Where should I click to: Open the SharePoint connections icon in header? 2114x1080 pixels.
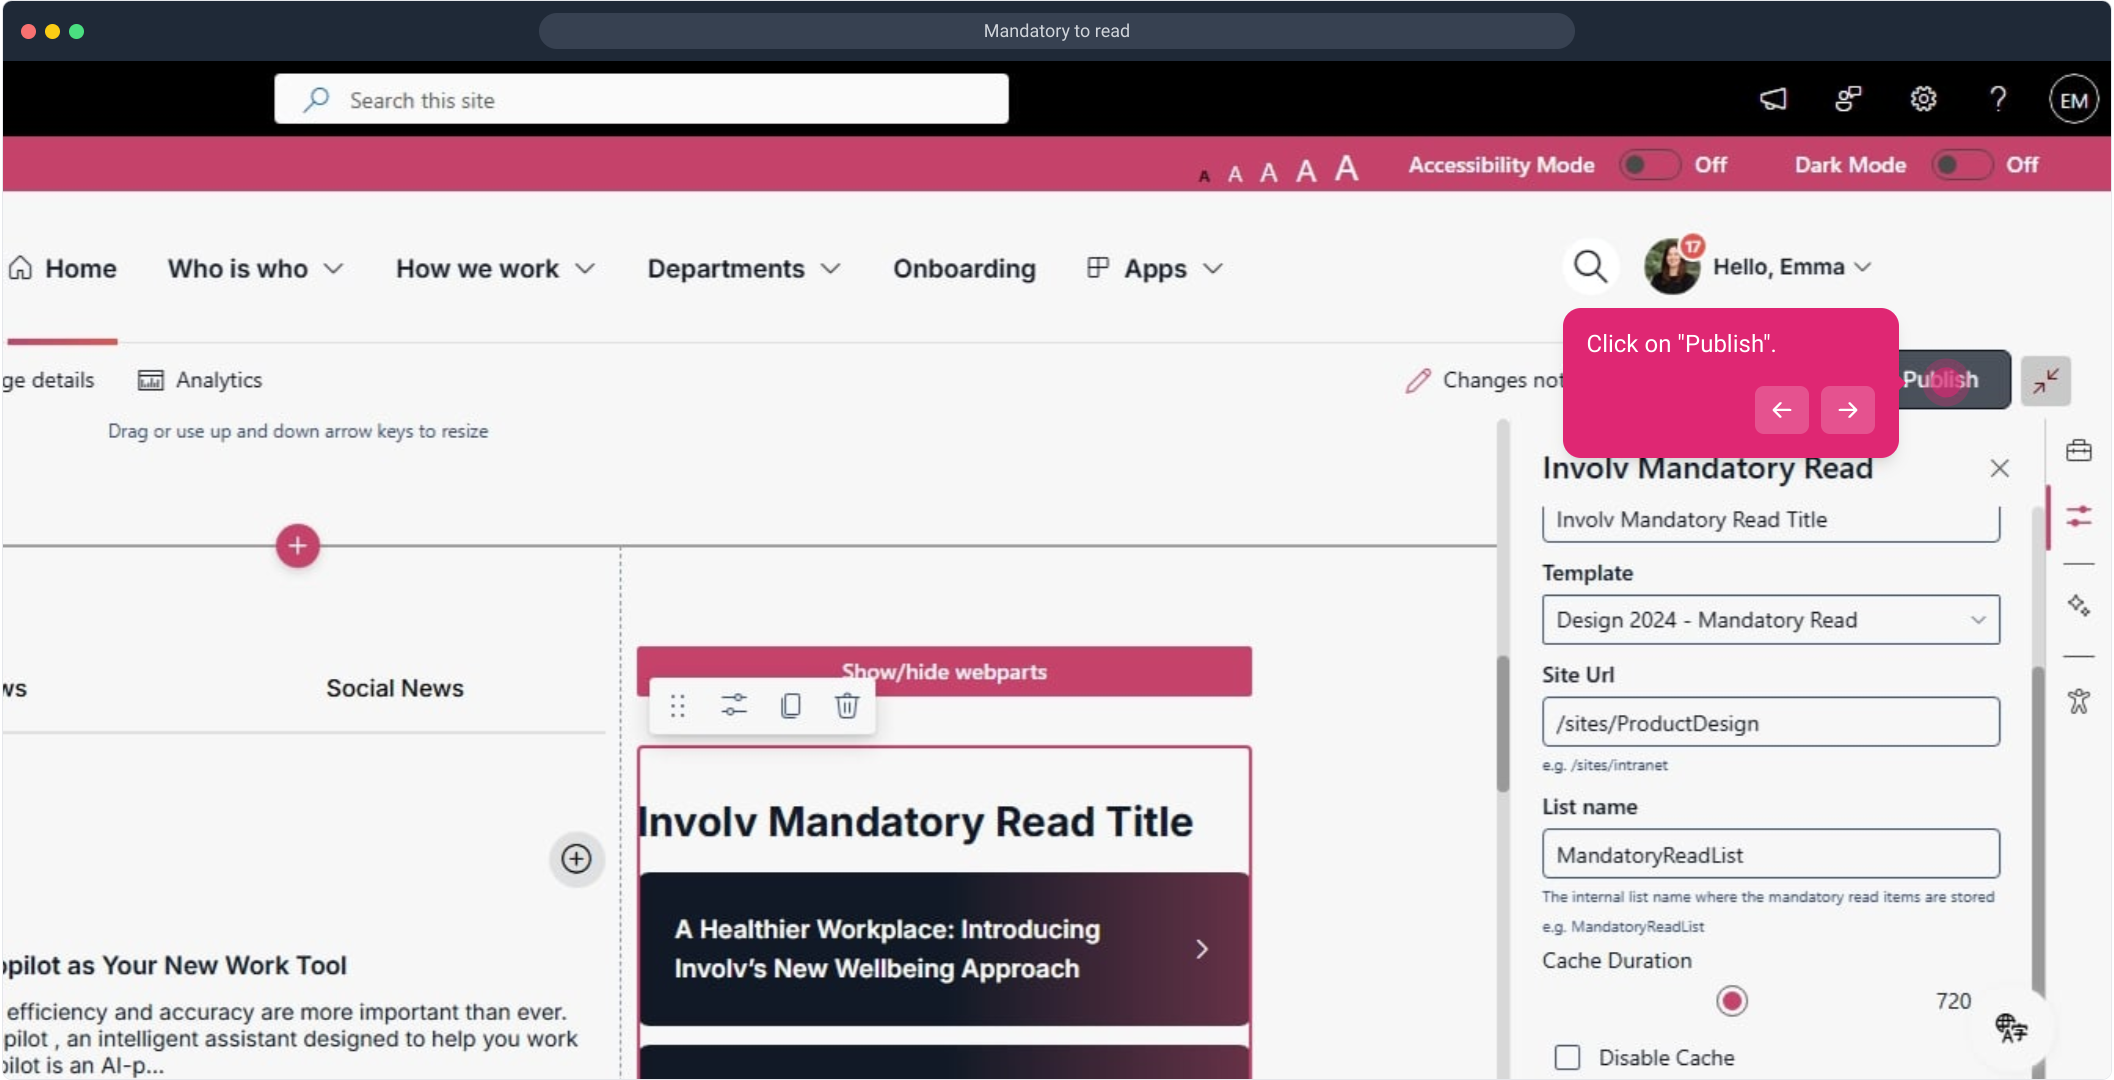(1848, 99)
